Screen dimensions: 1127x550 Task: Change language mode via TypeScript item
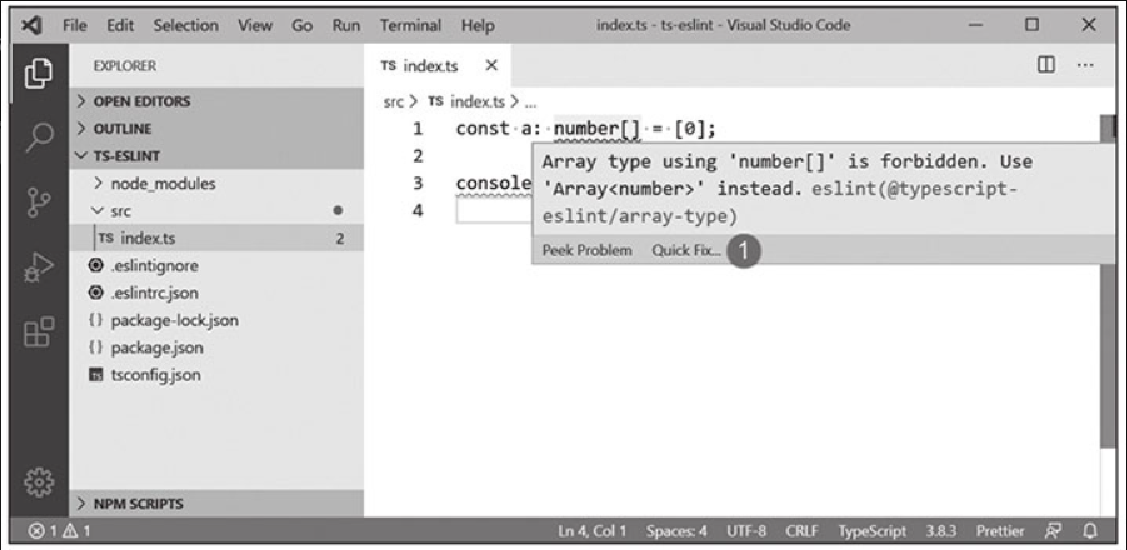point(872,533)
